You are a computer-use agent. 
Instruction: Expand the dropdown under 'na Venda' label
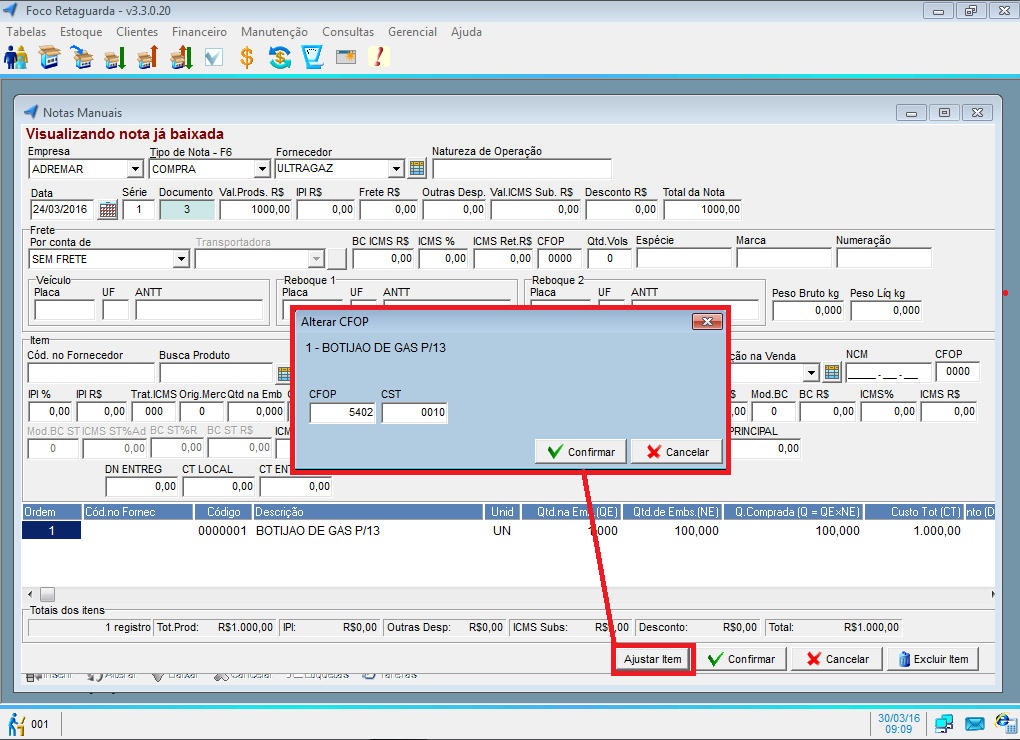[811, 373]
